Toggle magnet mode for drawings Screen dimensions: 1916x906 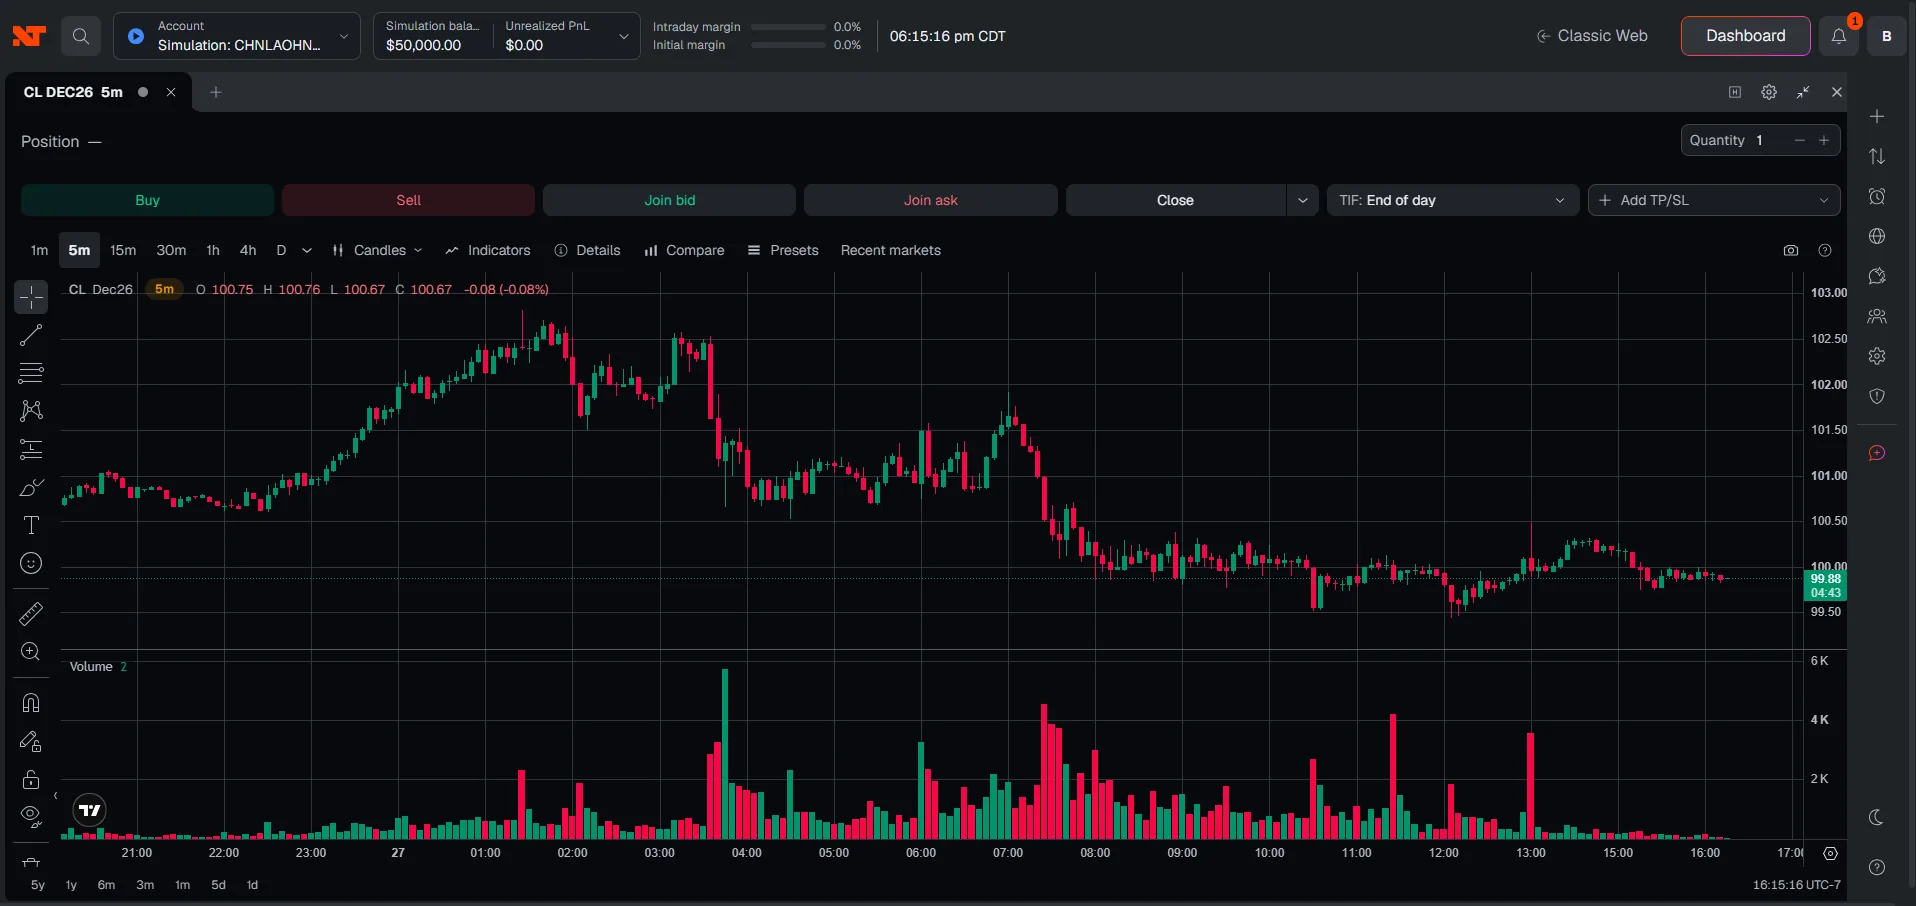[x=31, y=703]
